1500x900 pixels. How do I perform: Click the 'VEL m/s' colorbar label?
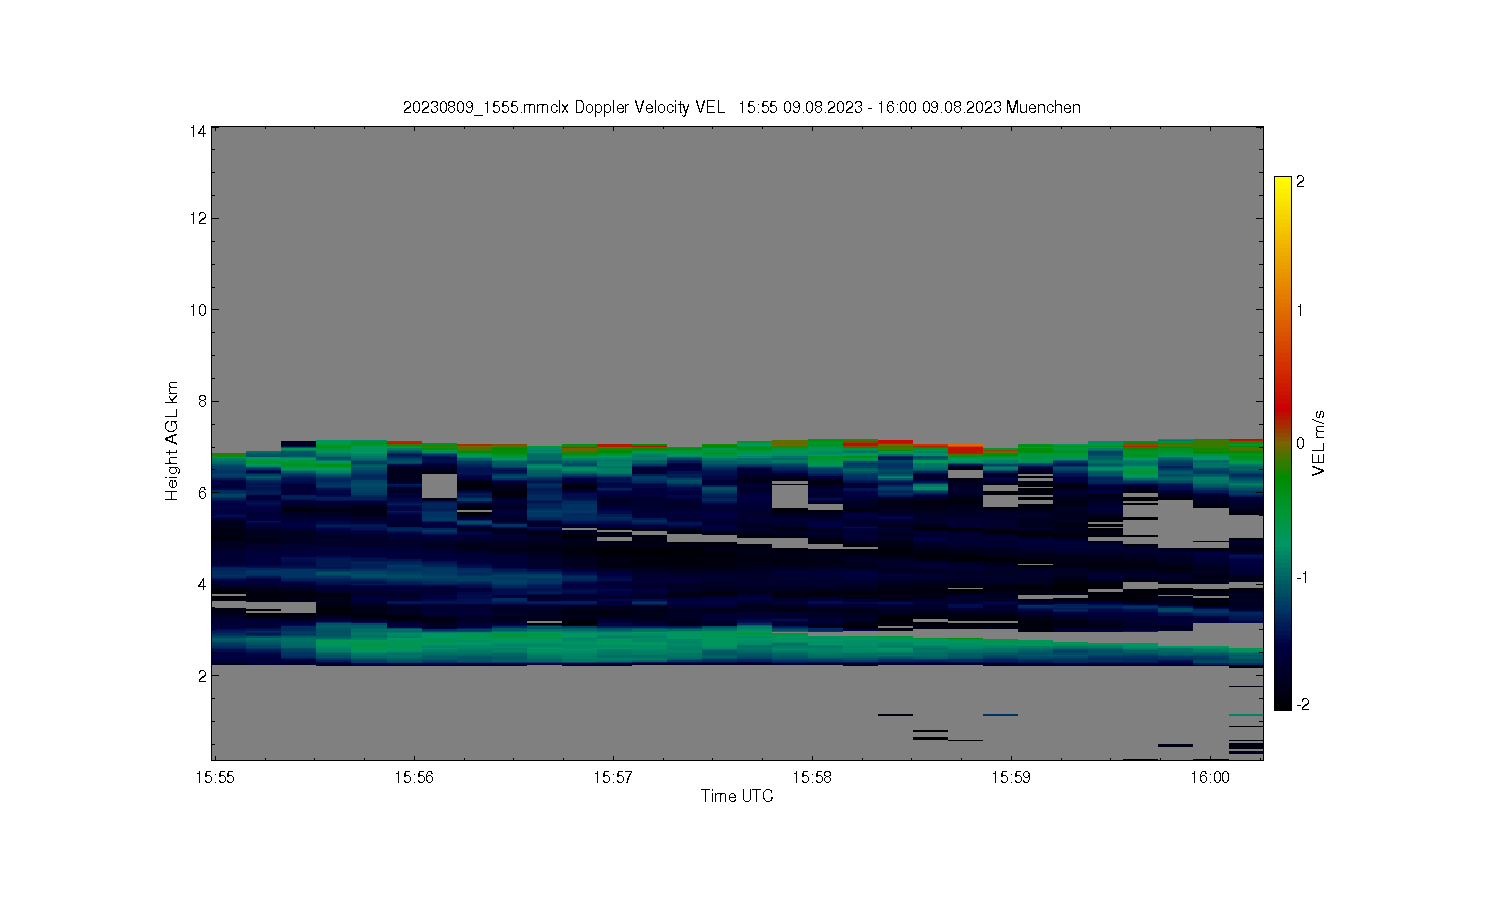click(1319, 443)
